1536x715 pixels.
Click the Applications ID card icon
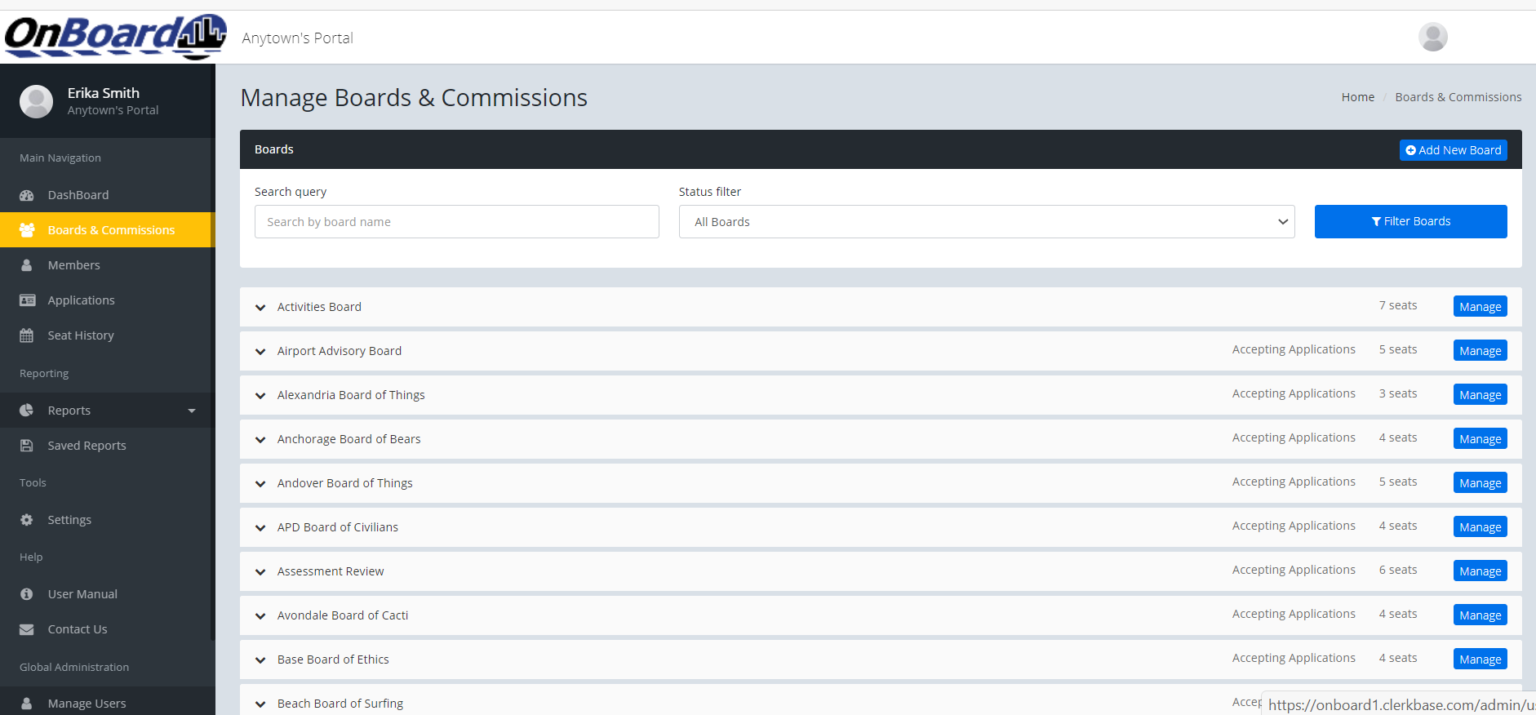click(x=27, y=300)
